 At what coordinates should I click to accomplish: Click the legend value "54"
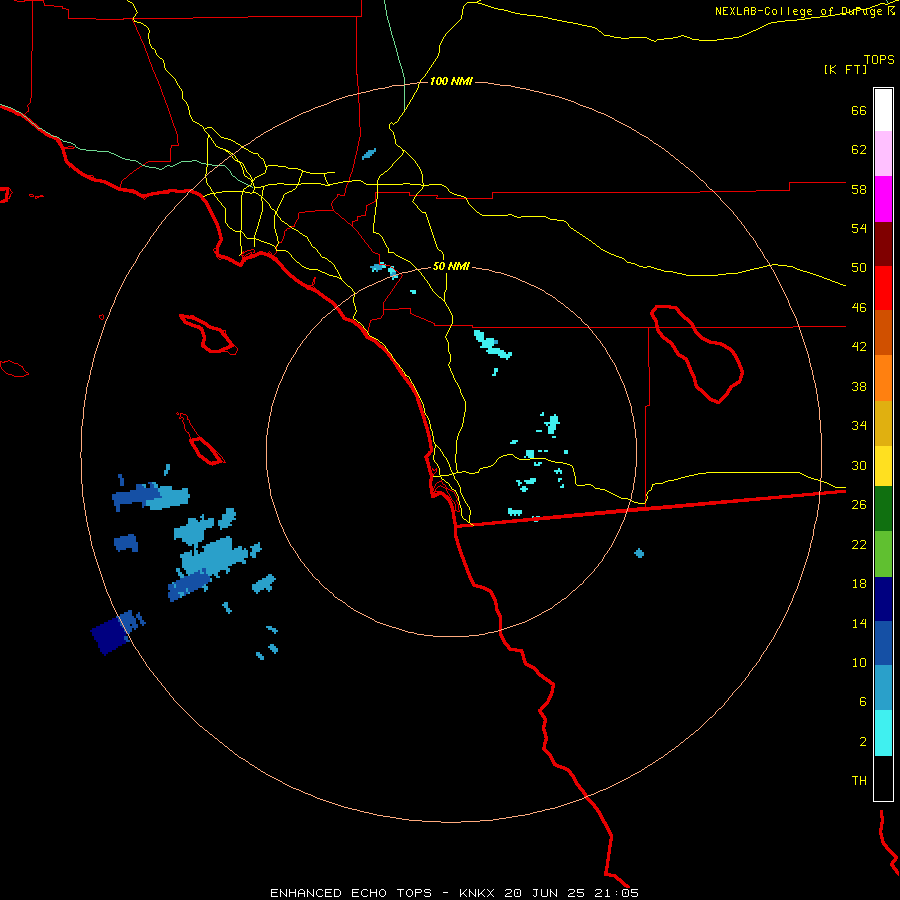coord(859,228)
